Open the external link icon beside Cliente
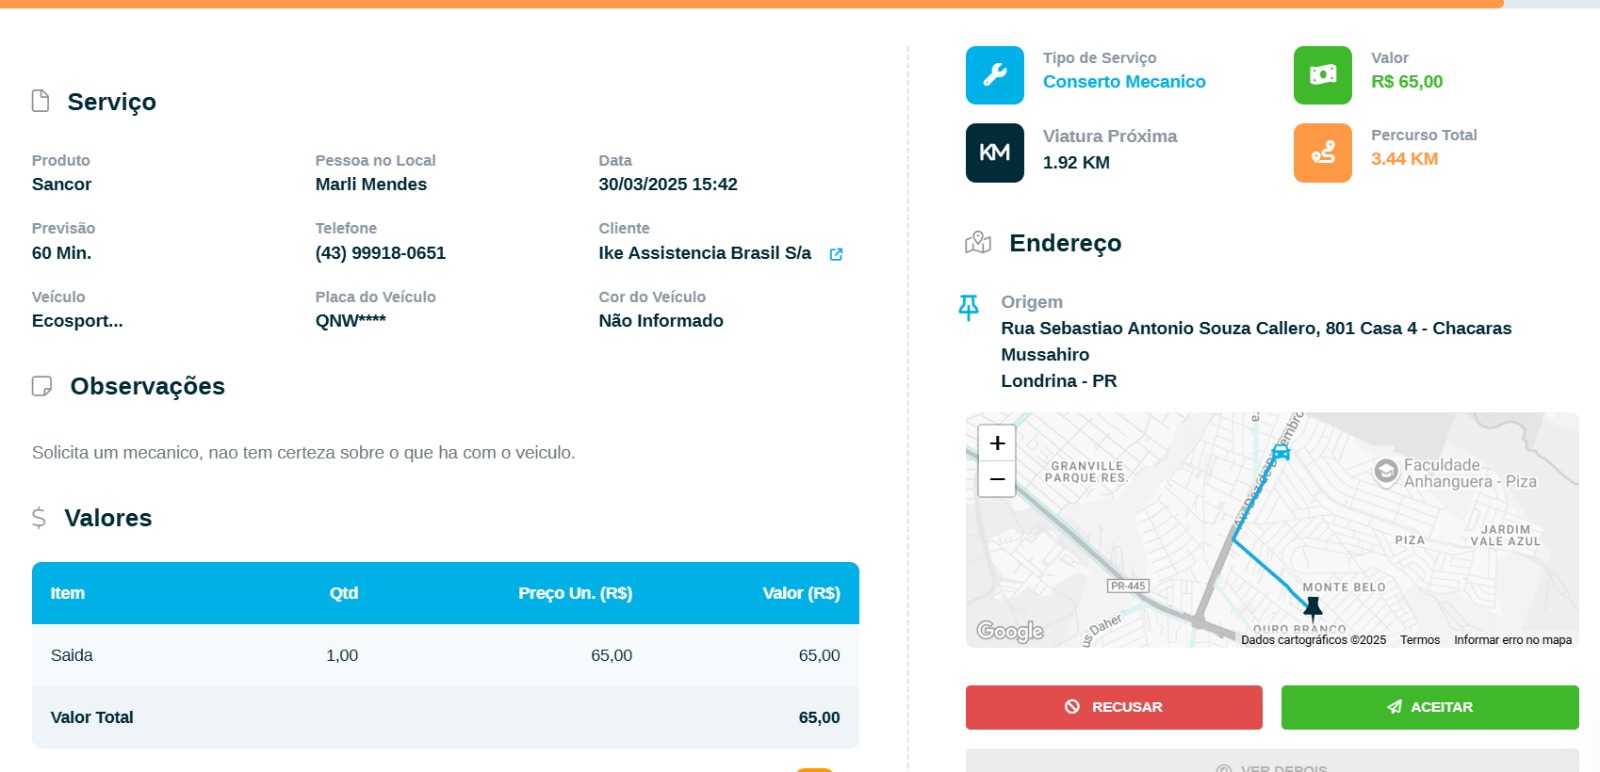Viewport: 1600px width, 772px height. pyautogui.click(x=836, y=254)
